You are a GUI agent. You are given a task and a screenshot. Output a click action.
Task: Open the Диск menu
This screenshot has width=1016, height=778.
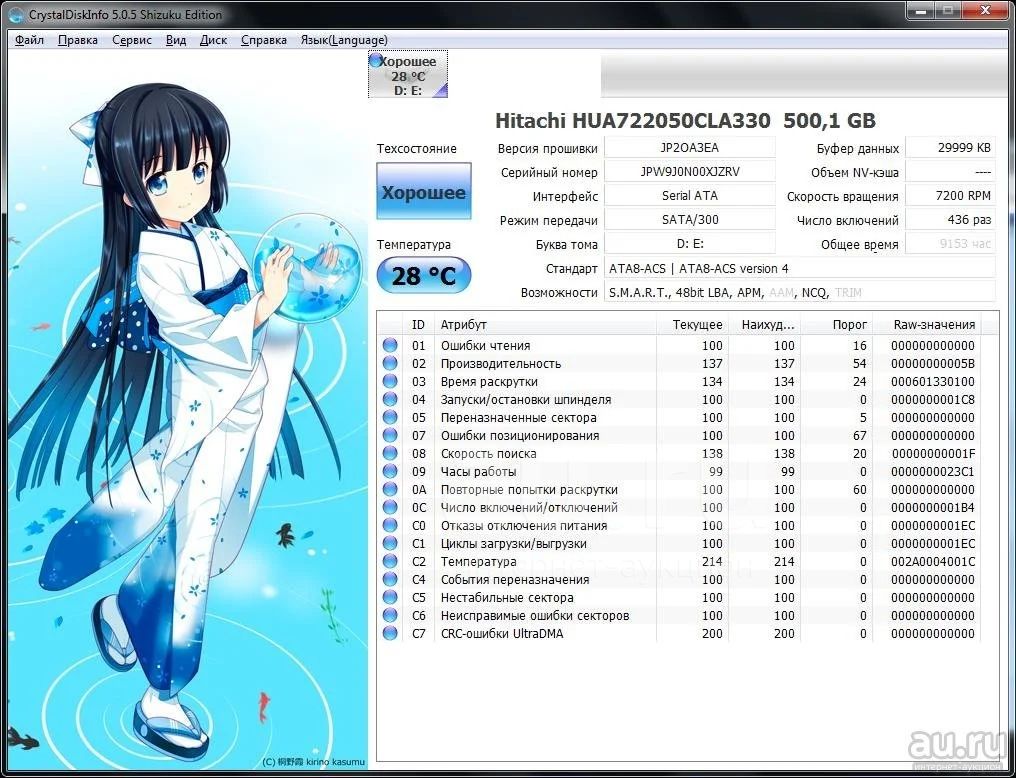pyautogui.click(x=213, y=40)
